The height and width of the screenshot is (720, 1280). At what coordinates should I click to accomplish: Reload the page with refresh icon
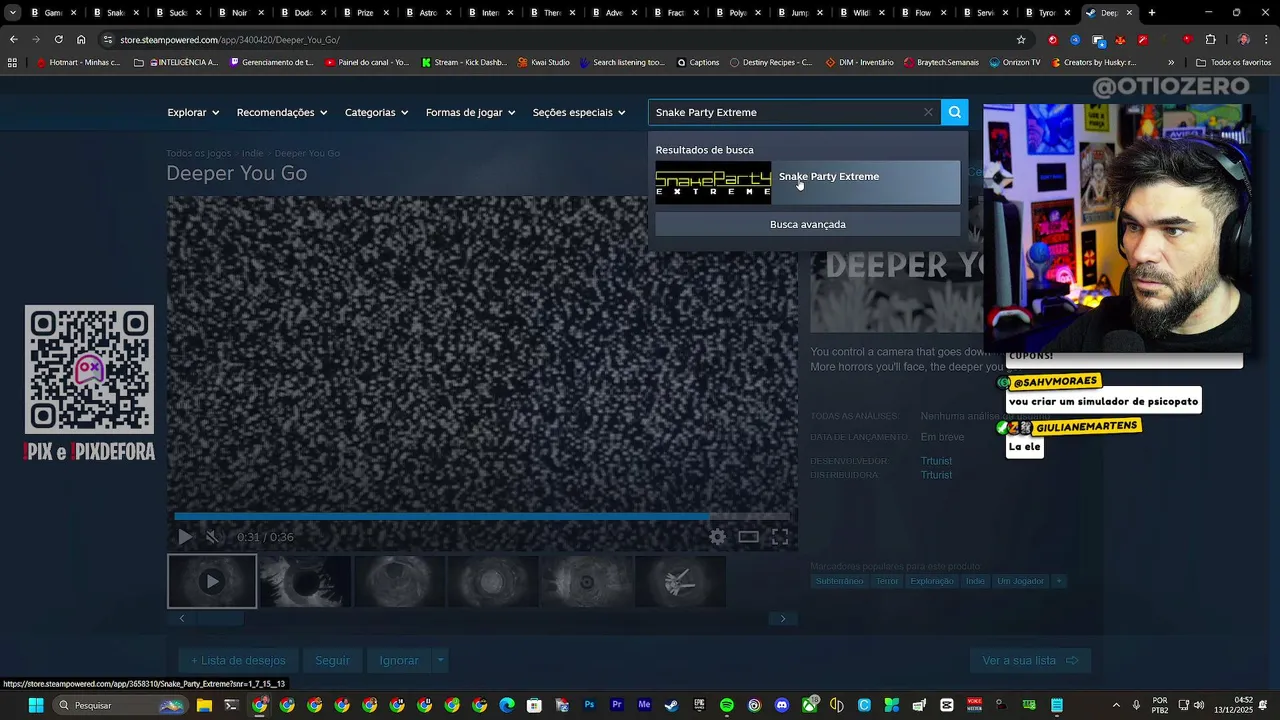(x=58, y=39)
